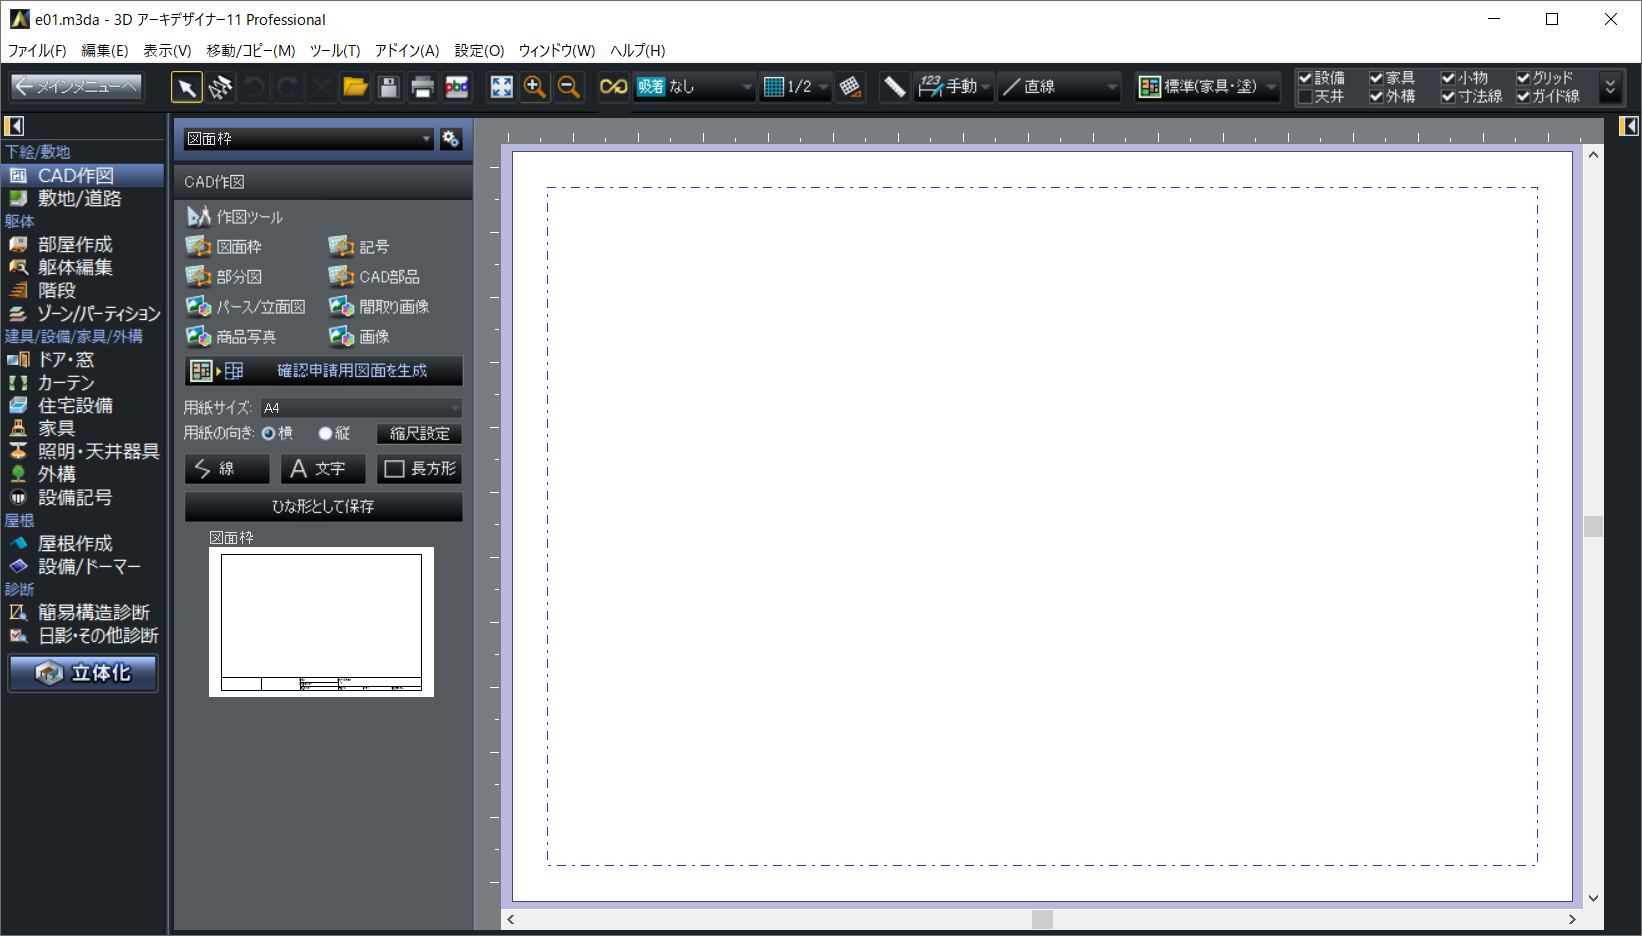
Task: Click the zoom out magnifier icon
Action: click(x=569, y=88)
